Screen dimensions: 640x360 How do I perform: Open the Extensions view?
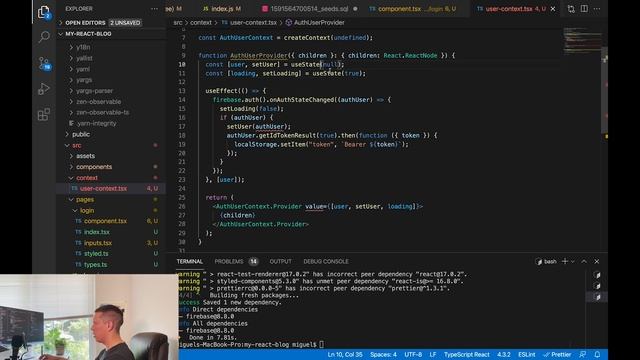[44, 114]
